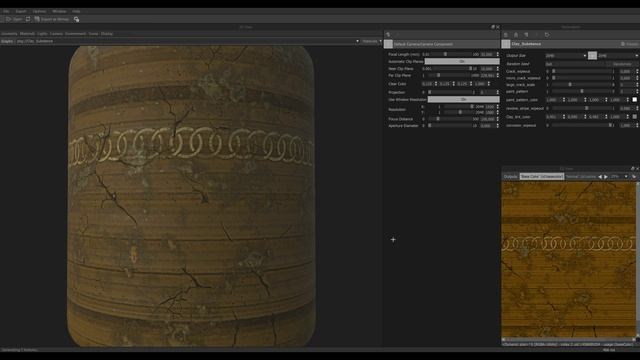Open the Geometry menu of 3D view
The image size is (640, 360).
click(9, 34)
